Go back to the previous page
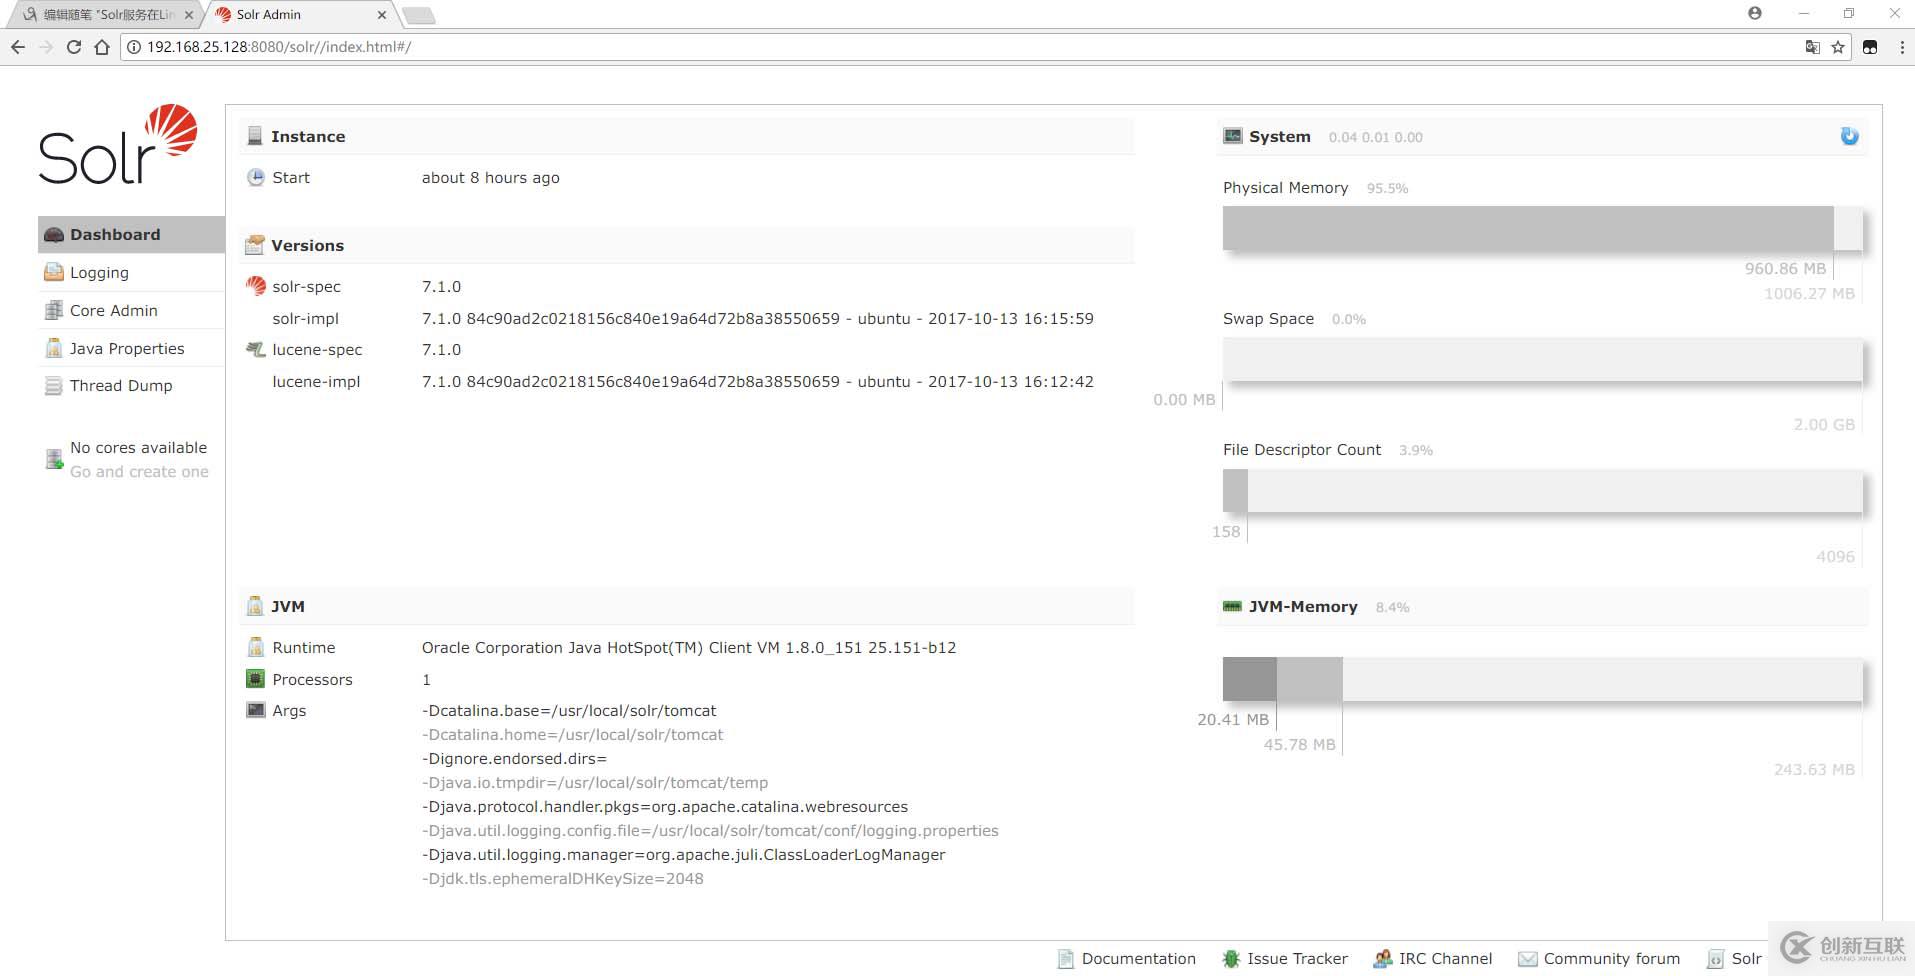This screenshot has width=1915, height=976. pyautogui.click(x=18, y=47)
